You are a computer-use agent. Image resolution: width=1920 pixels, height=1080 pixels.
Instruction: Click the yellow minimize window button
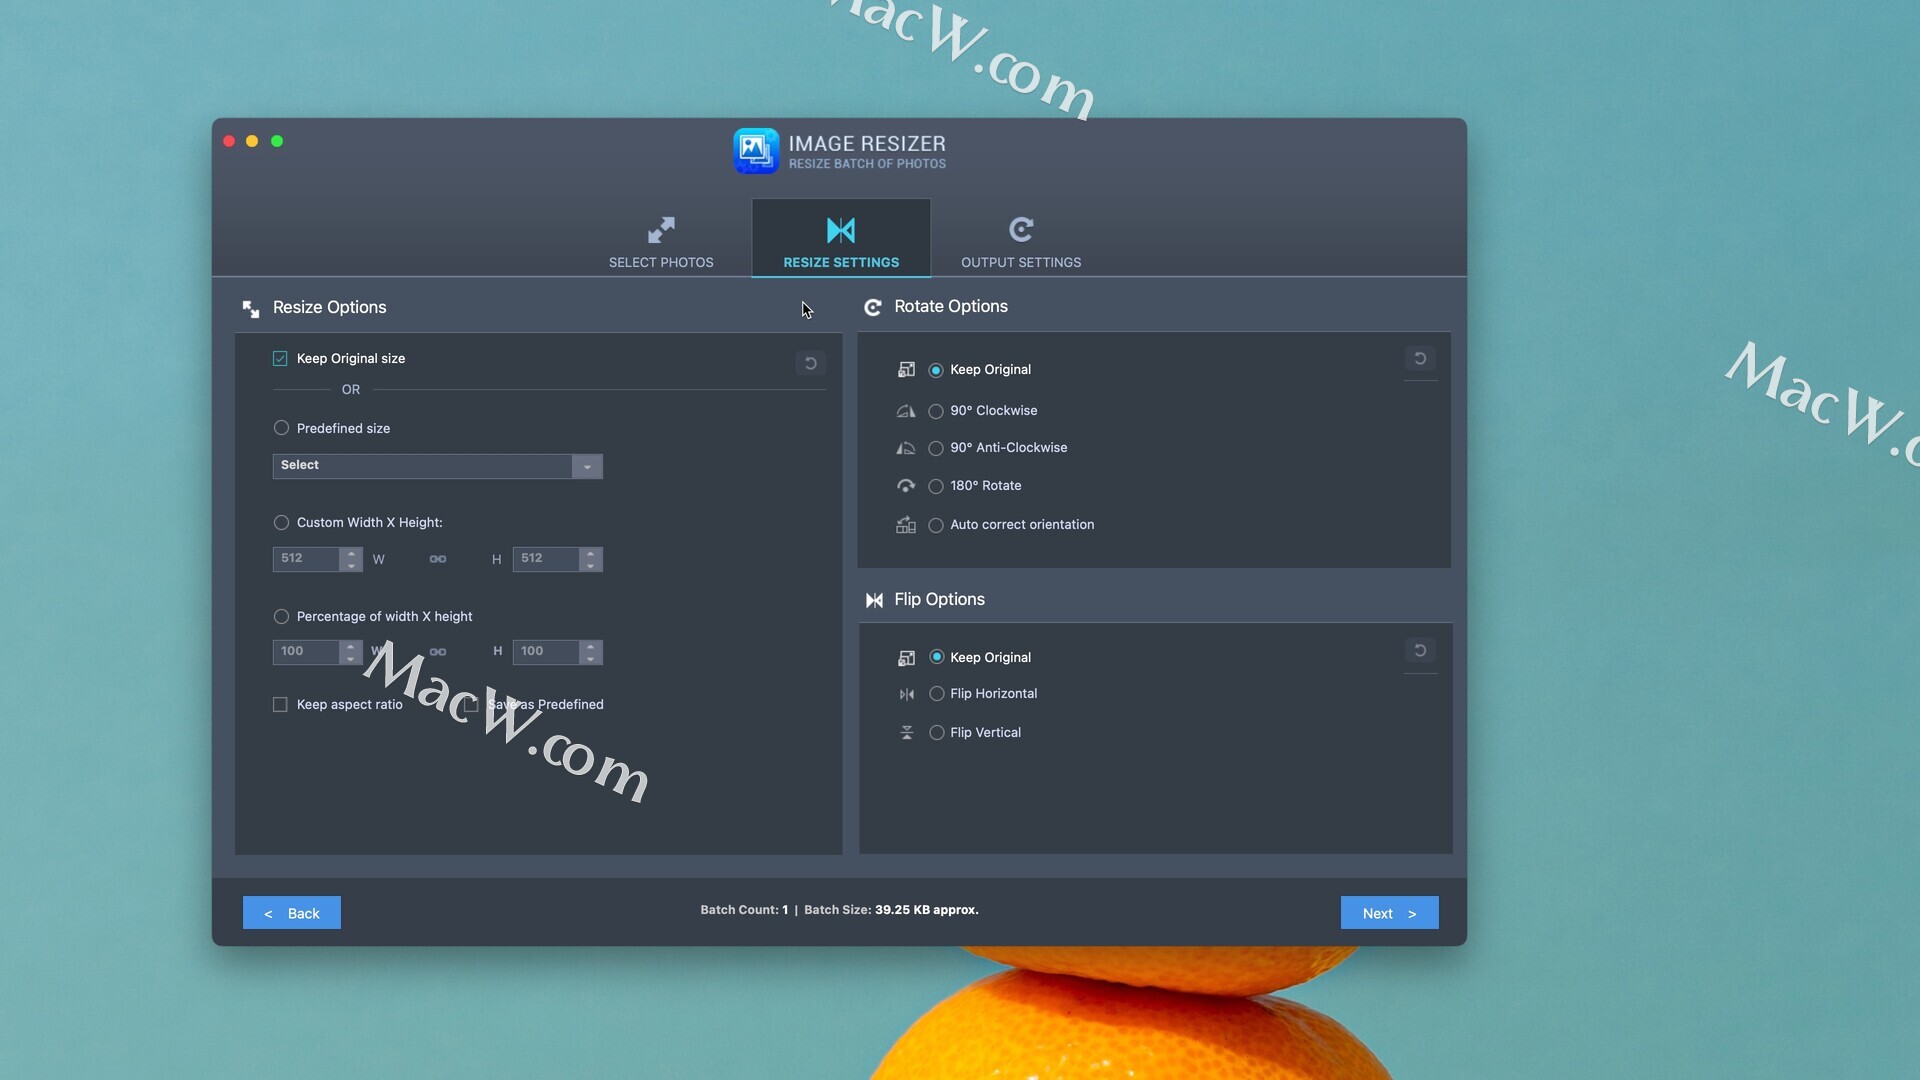coord(252,141)
